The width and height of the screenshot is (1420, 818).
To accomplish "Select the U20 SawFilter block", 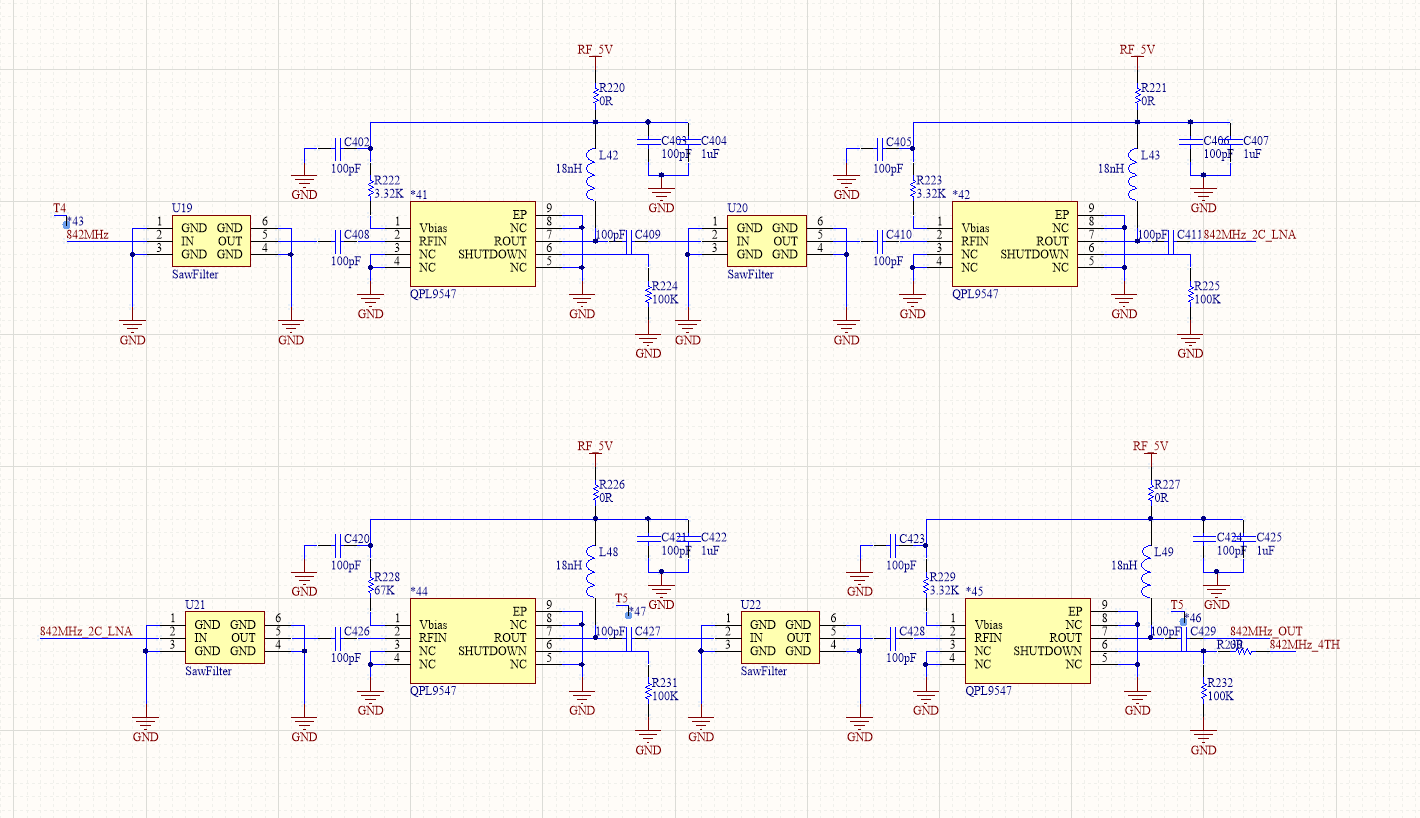I will coord(767,241).
